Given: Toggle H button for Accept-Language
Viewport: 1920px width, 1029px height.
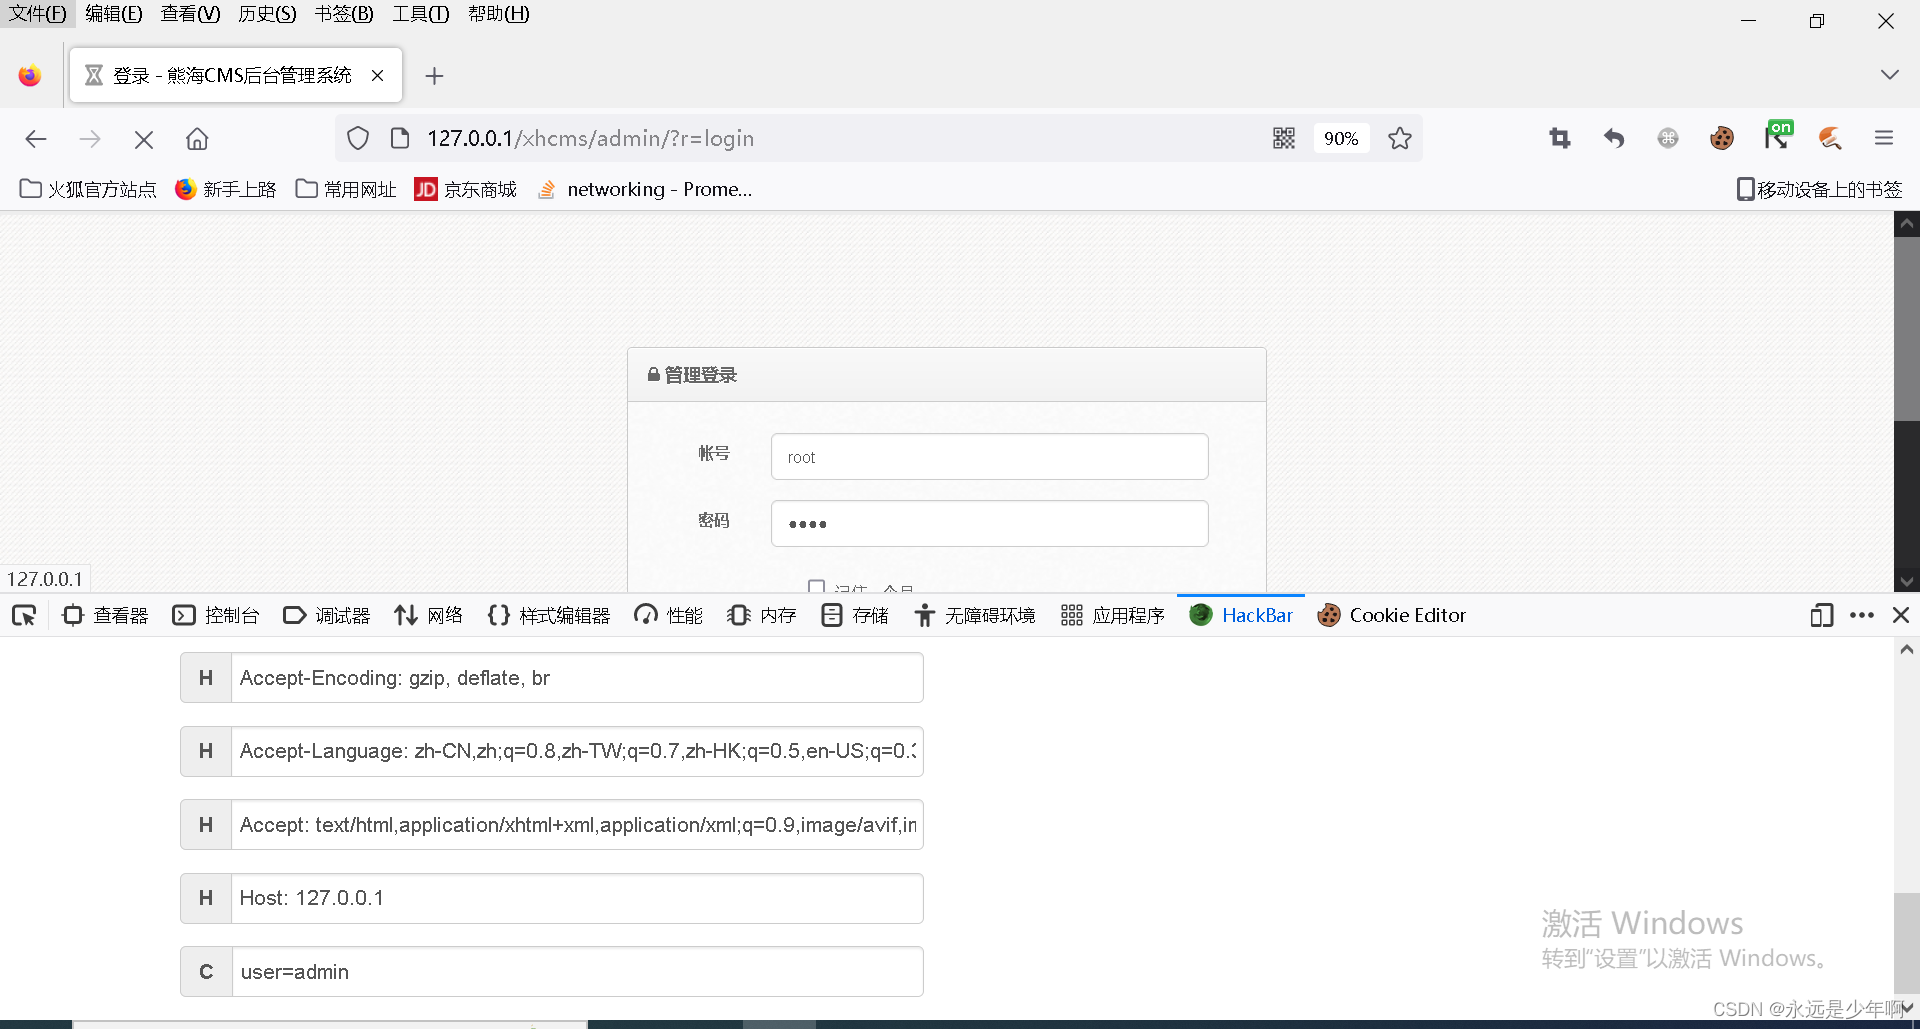Looking at the screenshot, I should point(206,751).
